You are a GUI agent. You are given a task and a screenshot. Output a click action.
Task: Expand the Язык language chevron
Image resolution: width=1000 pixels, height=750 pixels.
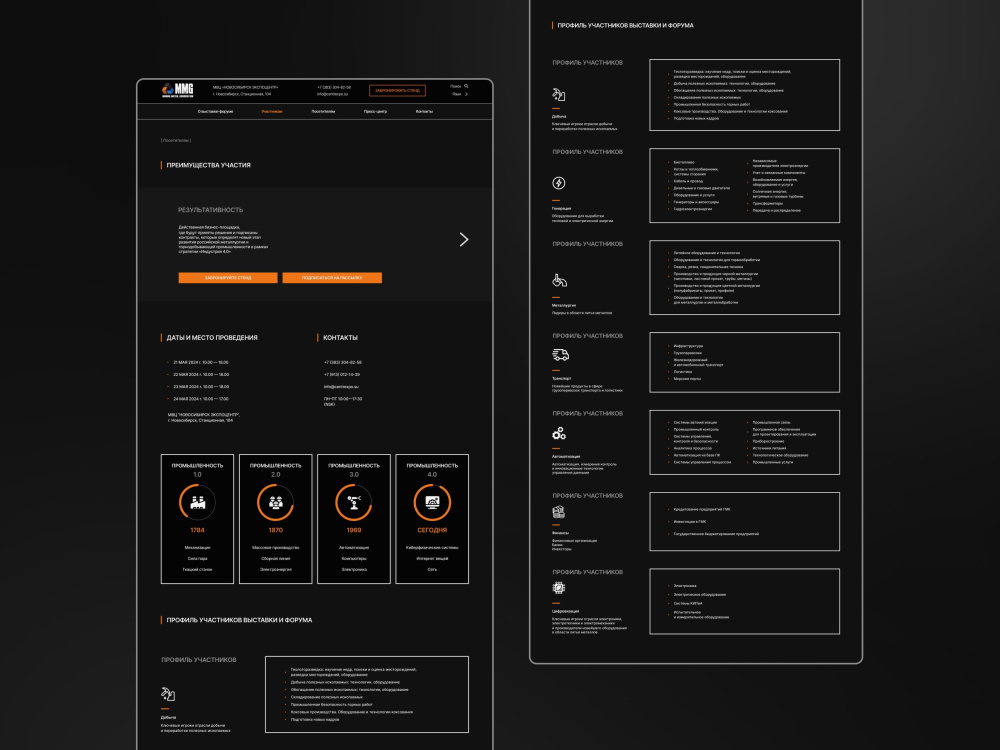point(466,94)
